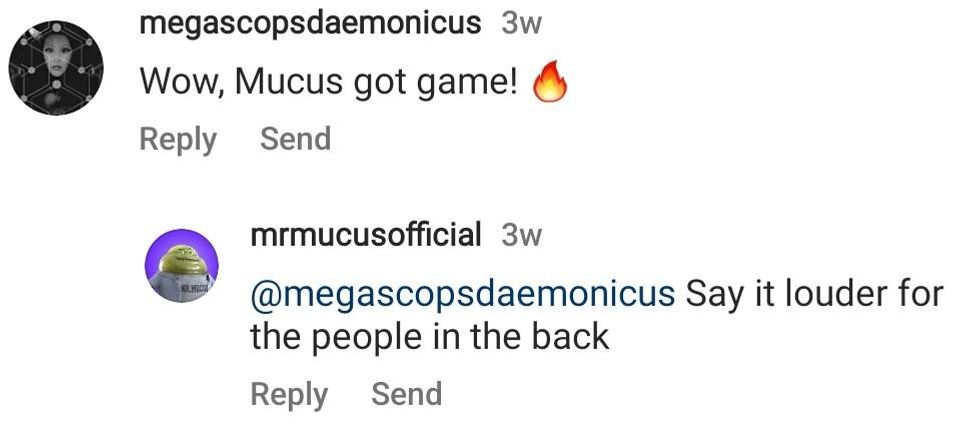Screen dimensions: 980x431
Task: Select the word Mucus in first comment
Action: point(289,81)
